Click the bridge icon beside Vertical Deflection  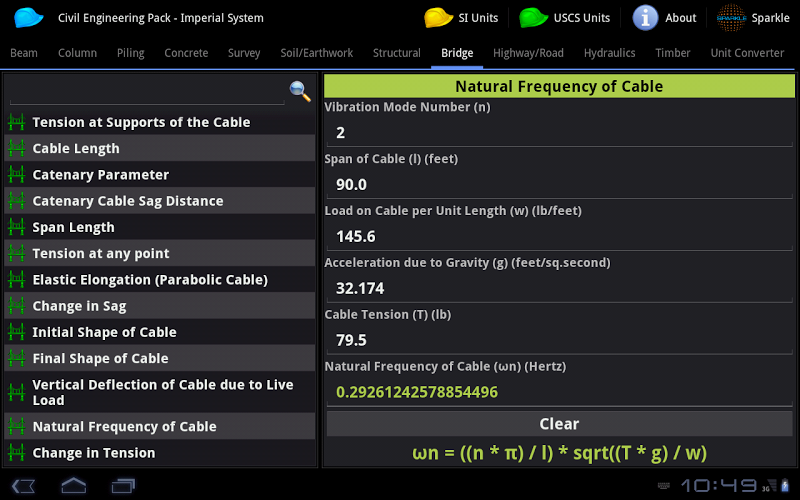[16, 392]
